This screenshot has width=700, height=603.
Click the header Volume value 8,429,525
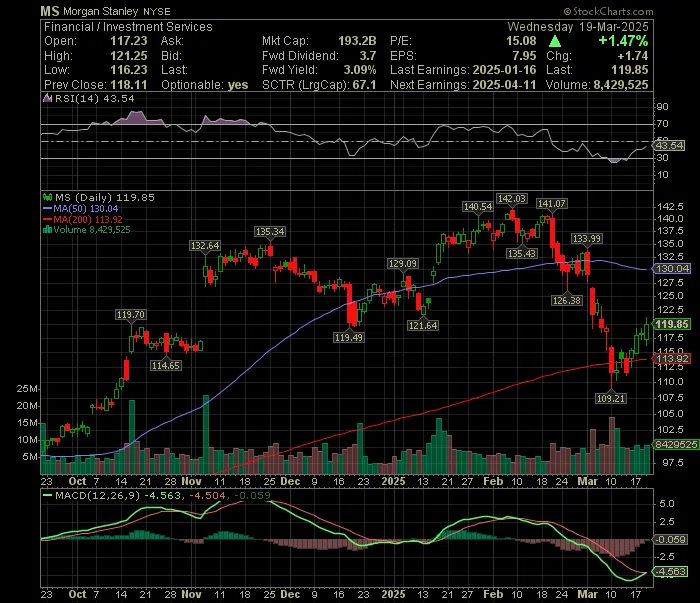[621, 85]
